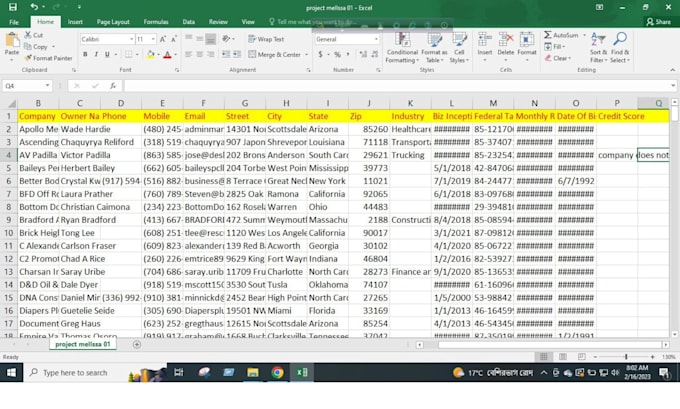680x409 pixels.
Task: Click the Share button
Action: (x=658, y=22)
